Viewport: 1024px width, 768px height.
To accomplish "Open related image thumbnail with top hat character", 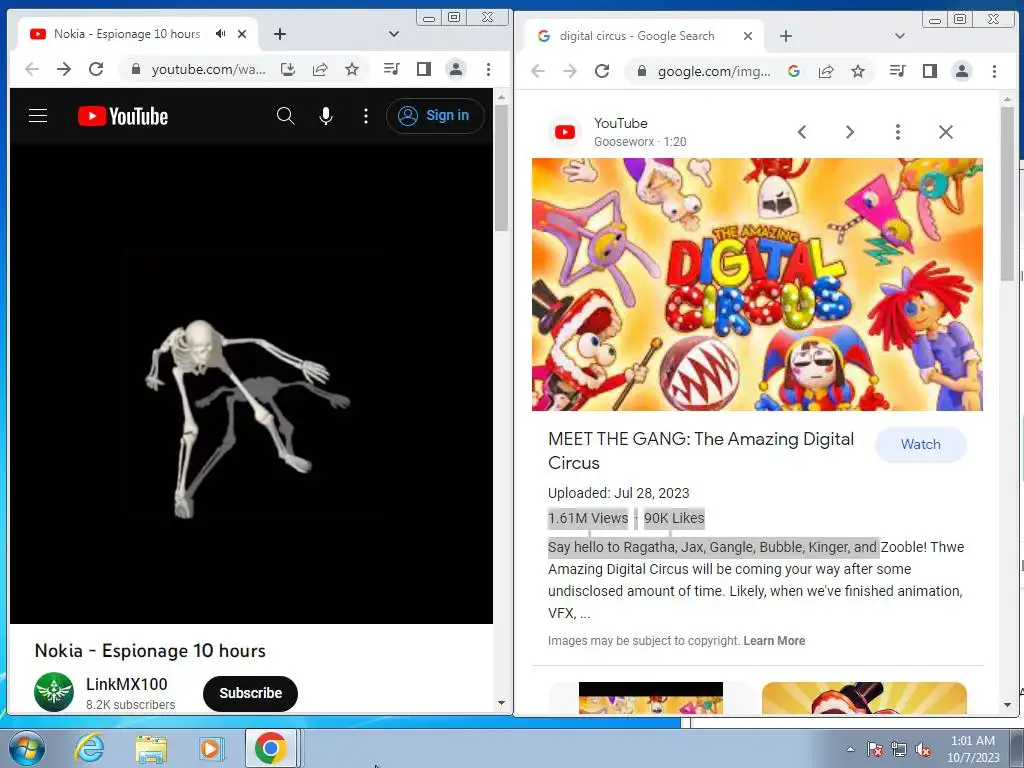I will (x=864, y=698).
